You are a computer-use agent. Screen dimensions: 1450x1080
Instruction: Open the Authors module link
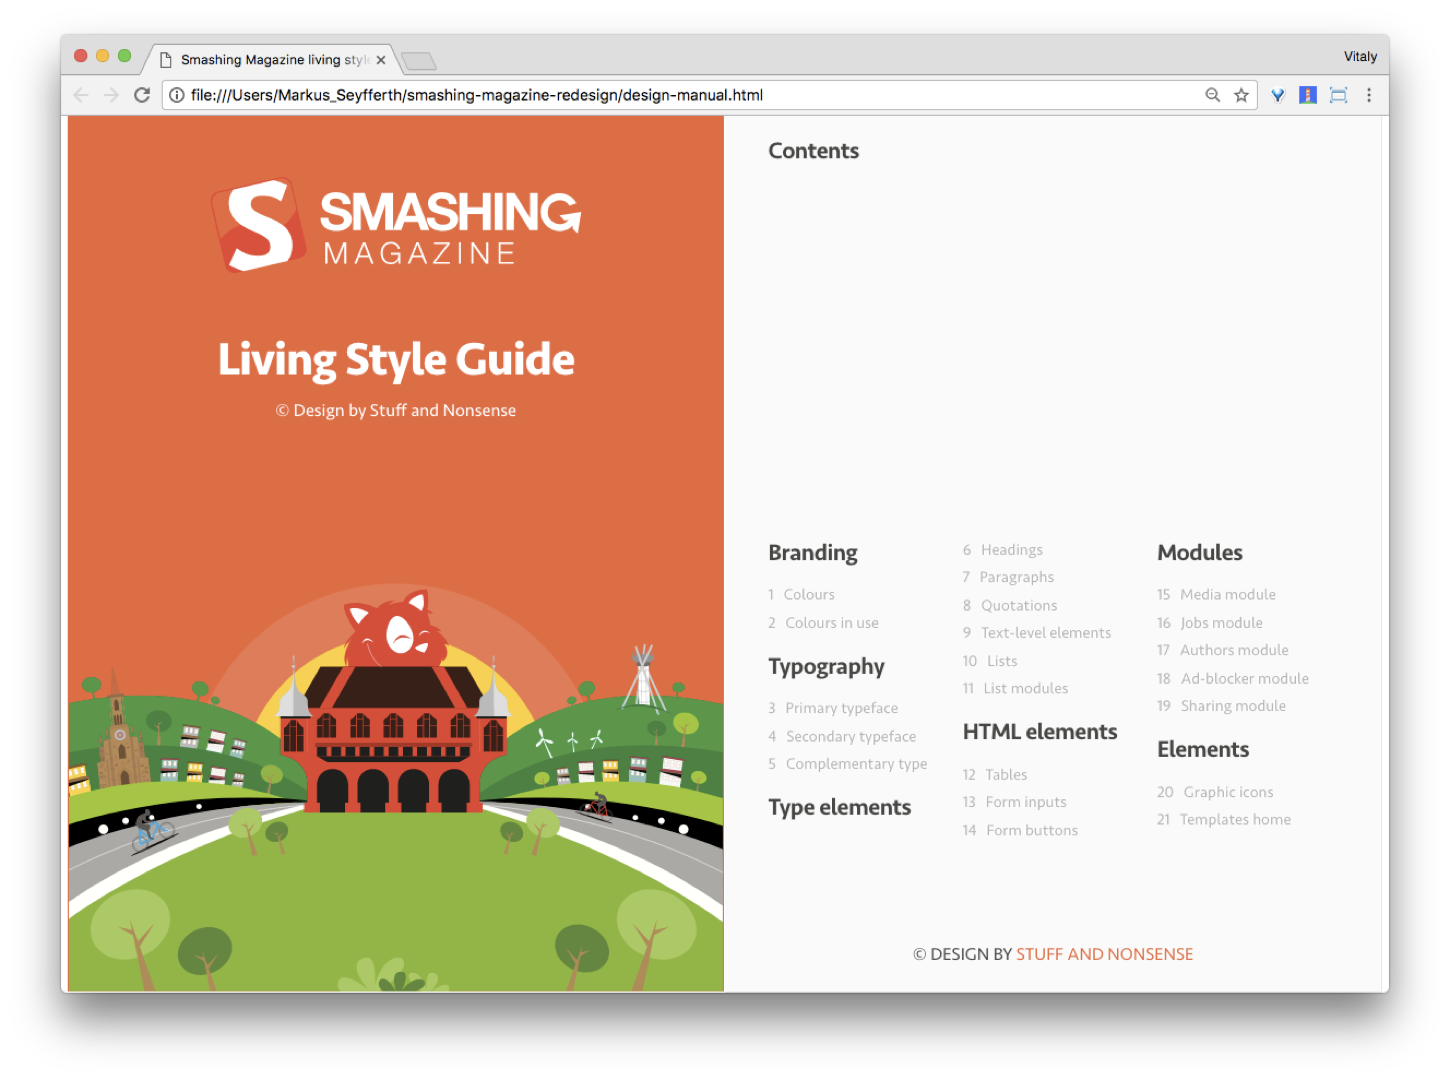coord(1234,650)
